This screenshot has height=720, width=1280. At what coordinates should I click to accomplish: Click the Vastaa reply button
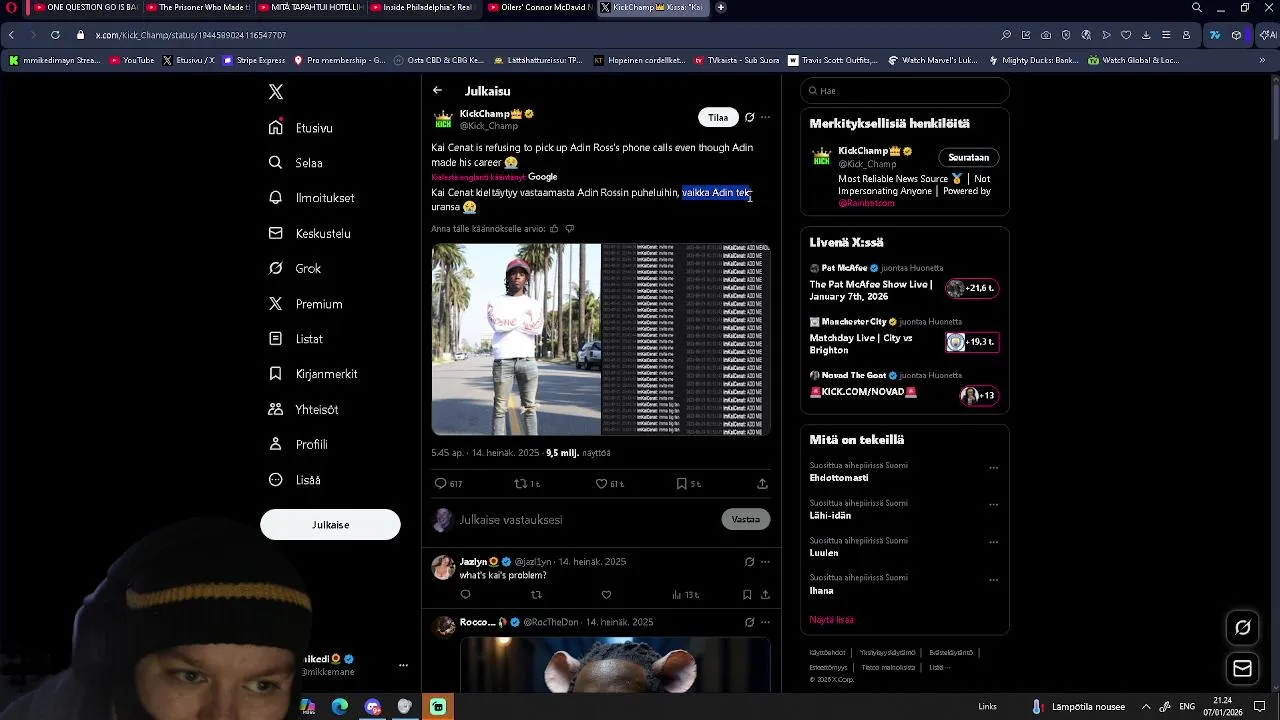coord(745,520)
